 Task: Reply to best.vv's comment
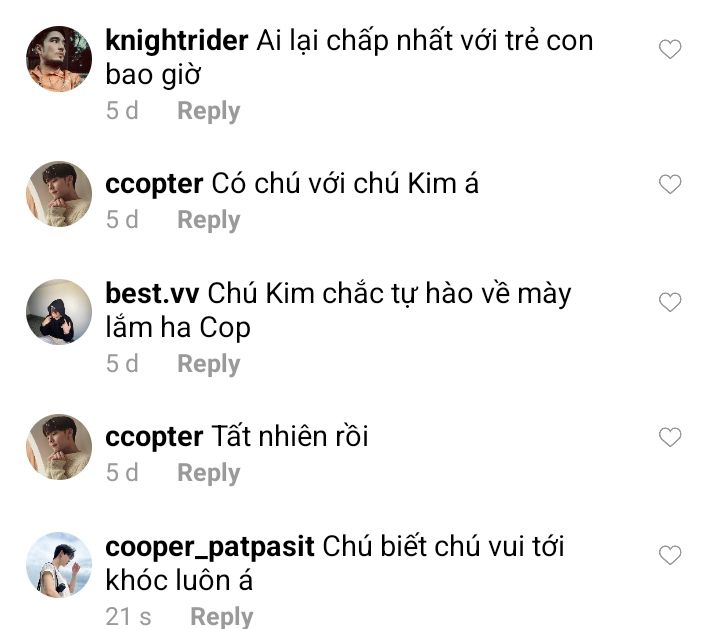point(209,364)
